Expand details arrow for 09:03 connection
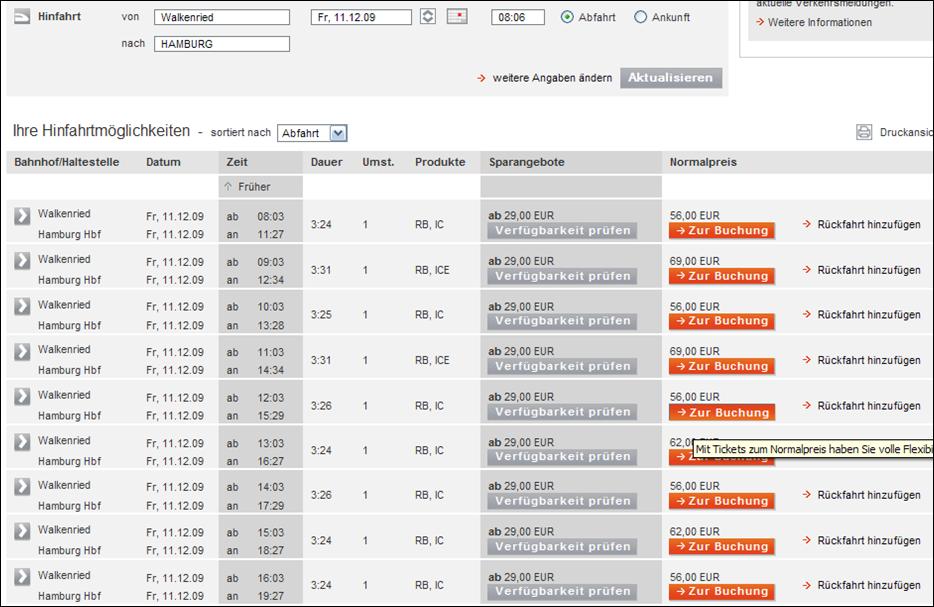Screen dimensions: 934x607 click(x=22, y=261)
